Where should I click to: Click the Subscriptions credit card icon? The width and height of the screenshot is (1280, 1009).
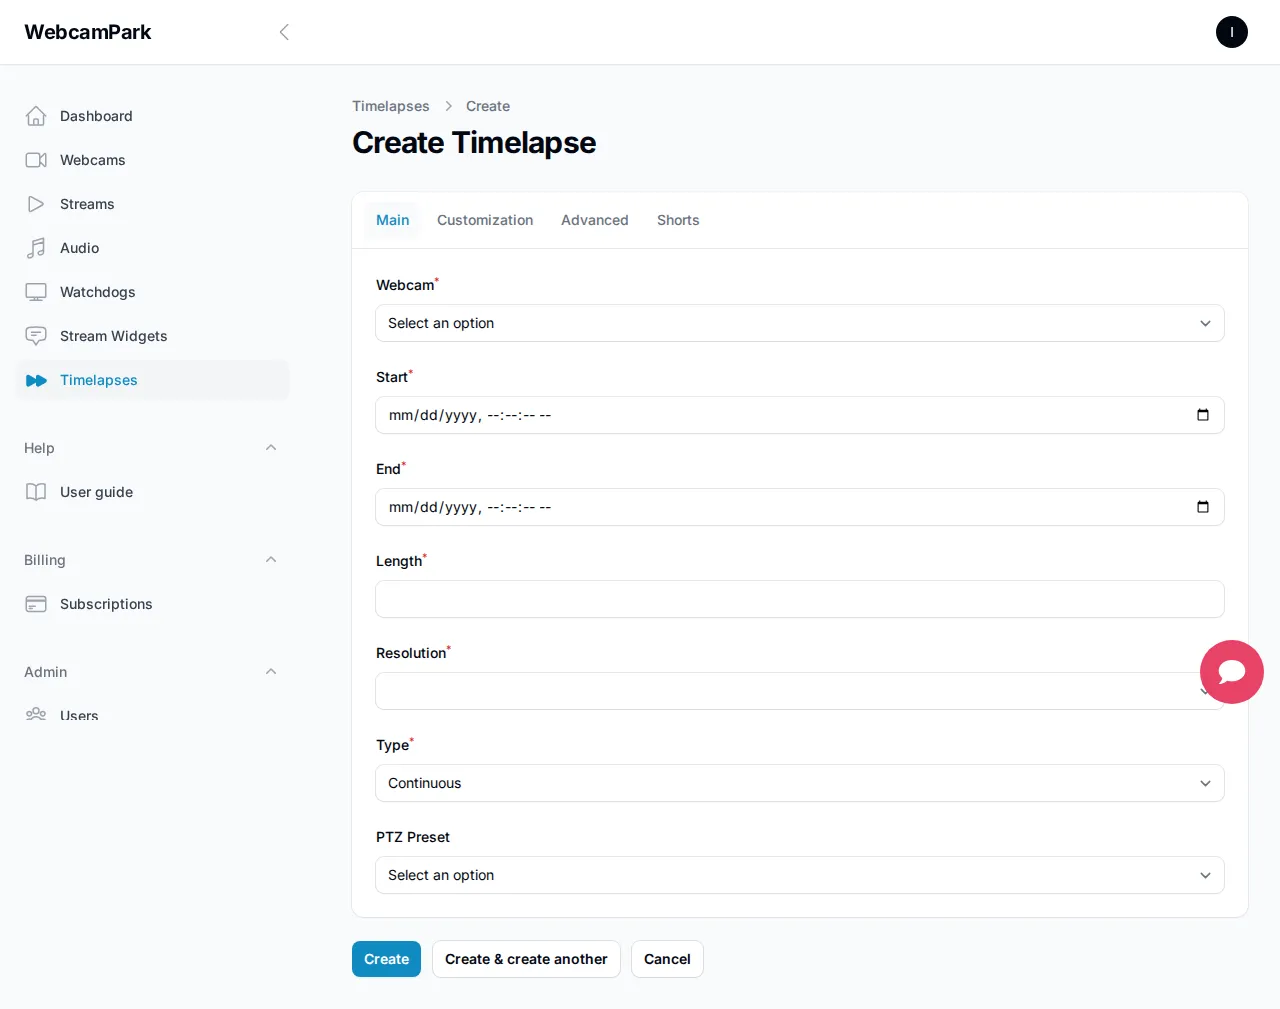[x=36, y=604]
